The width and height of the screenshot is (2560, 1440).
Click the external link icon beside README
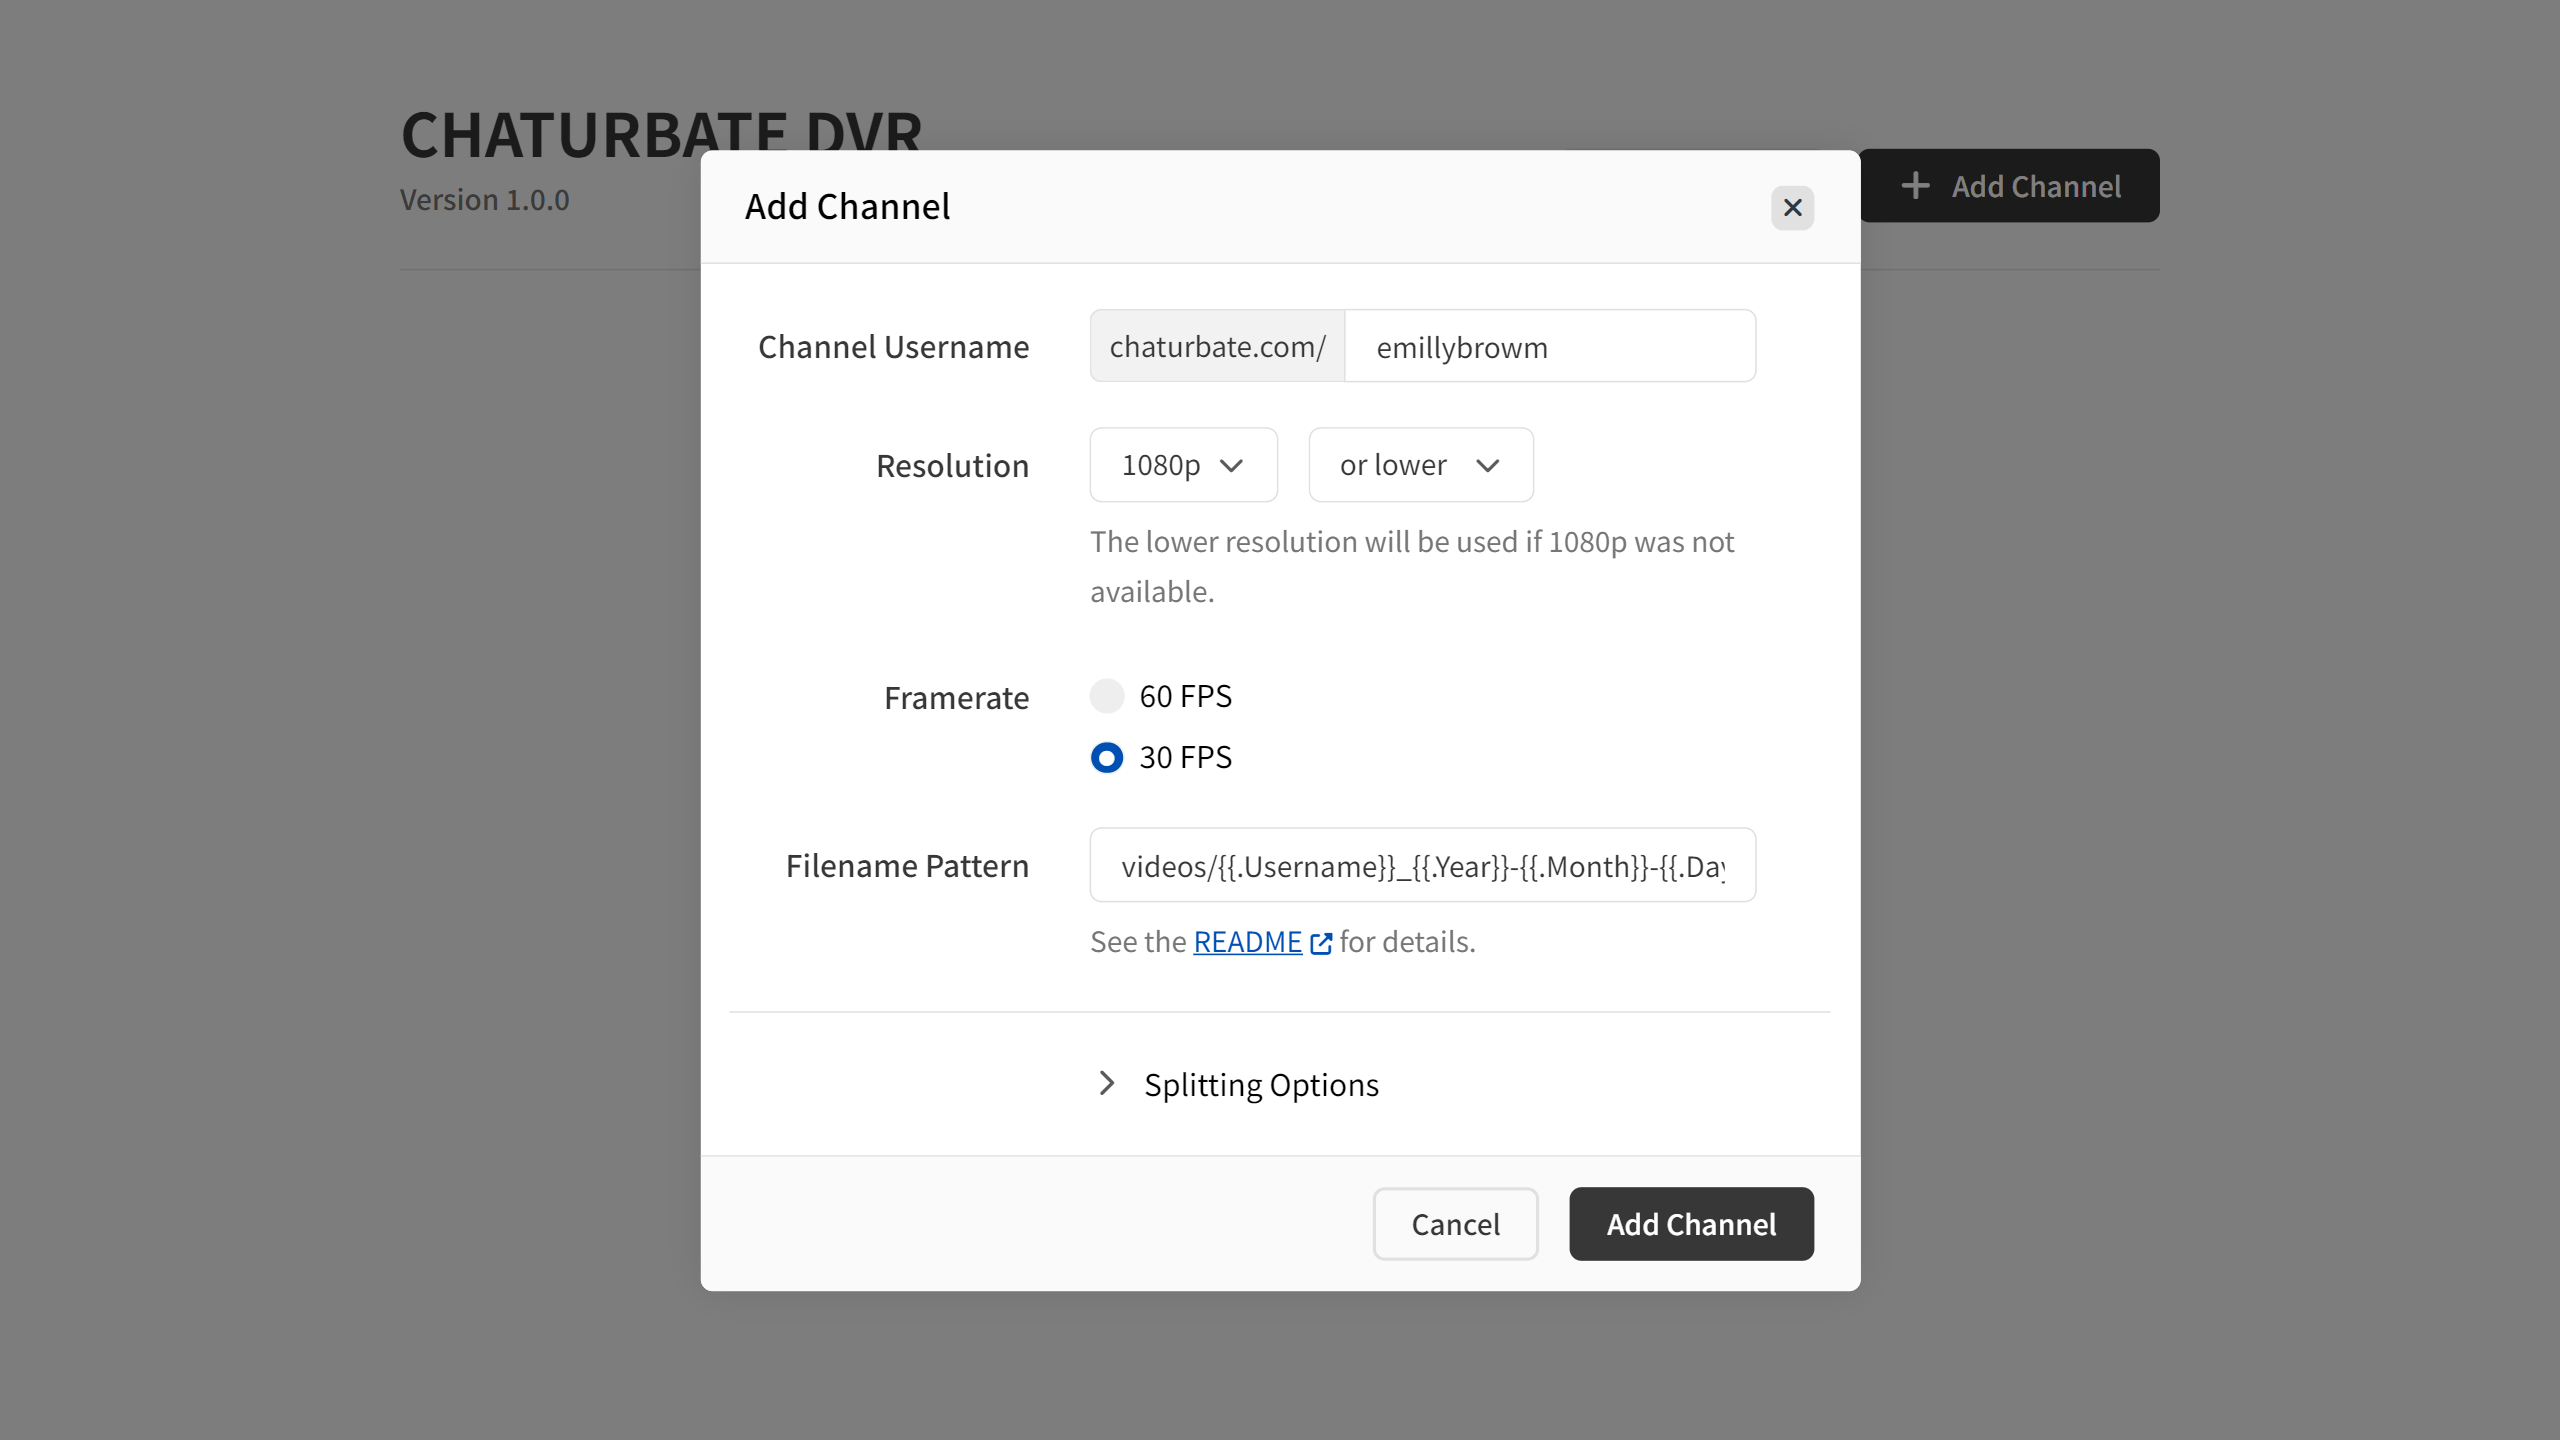click(x=1321, y=943)
